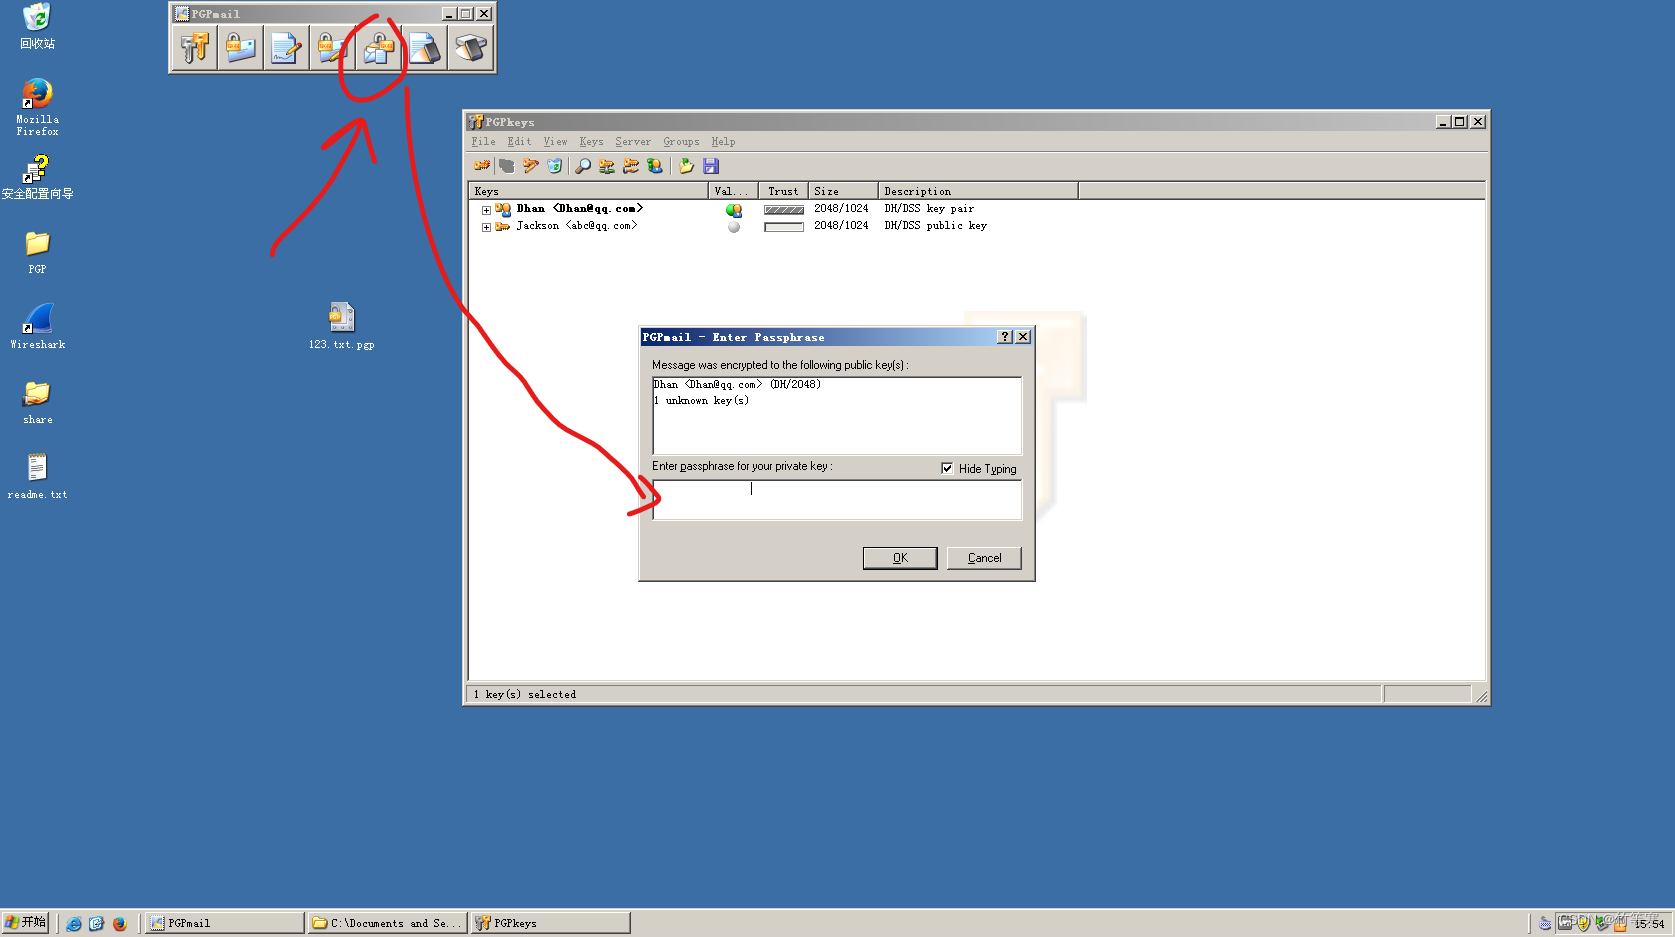Click Send key to server icon in PGPkeys
The height and width of the screenshot is (937, 1675).
tap(607, 166)
